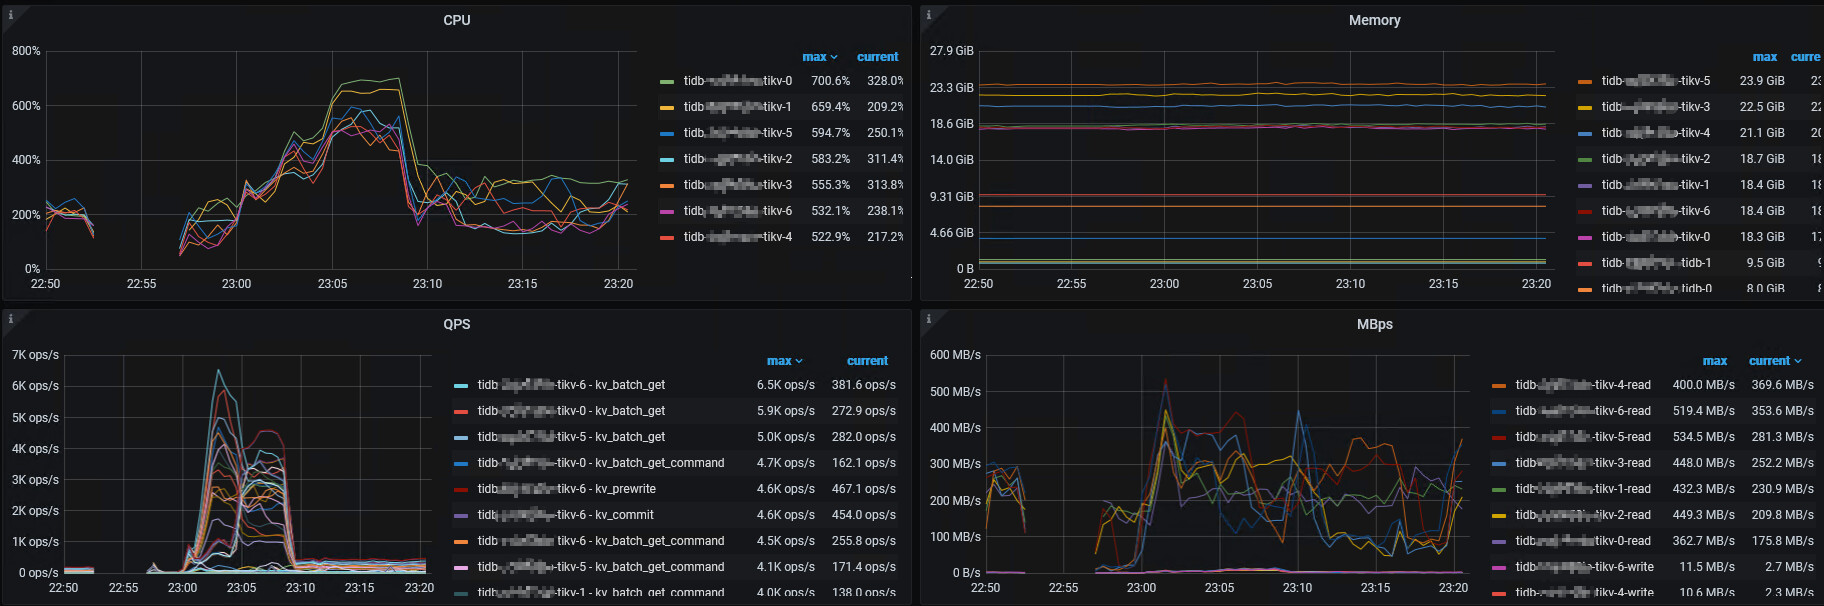
Task: Sort CPU legend by max column
Action: coord(815,57)
